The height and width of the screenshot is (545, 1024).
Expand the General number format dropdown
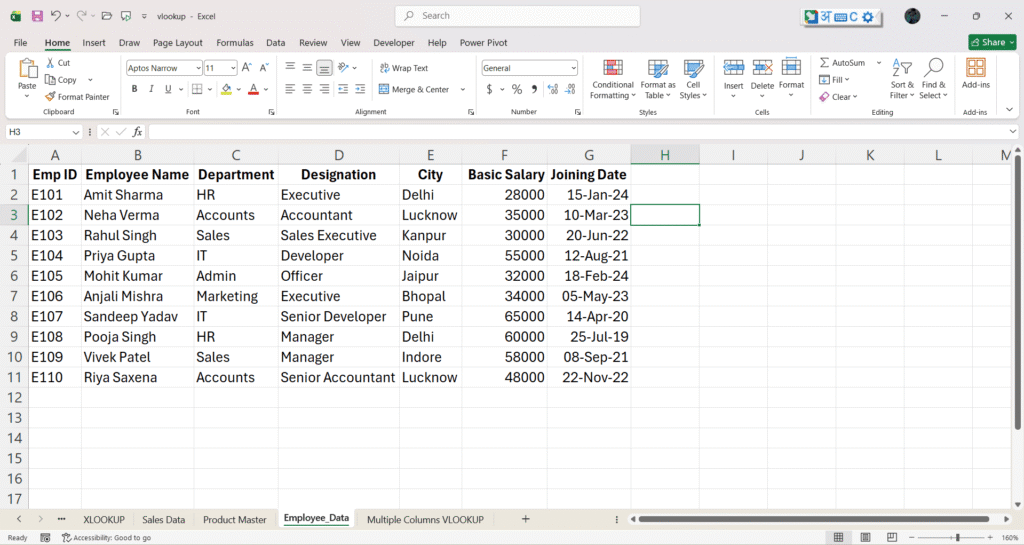[x=573, y=68]
